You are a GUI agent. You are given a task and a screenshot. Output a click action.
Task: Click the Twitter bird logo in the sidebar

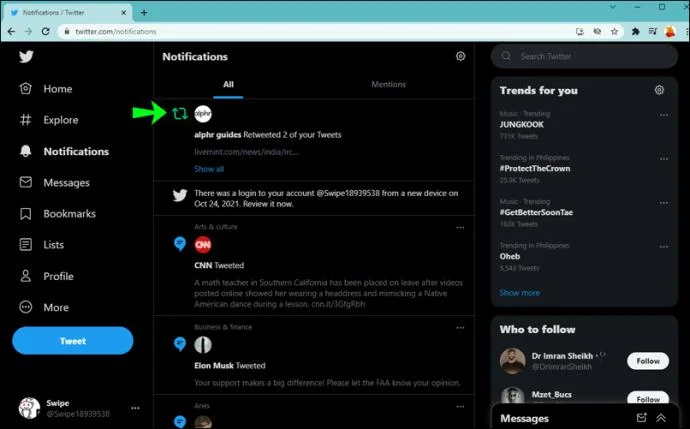click(x=26, y=56)
